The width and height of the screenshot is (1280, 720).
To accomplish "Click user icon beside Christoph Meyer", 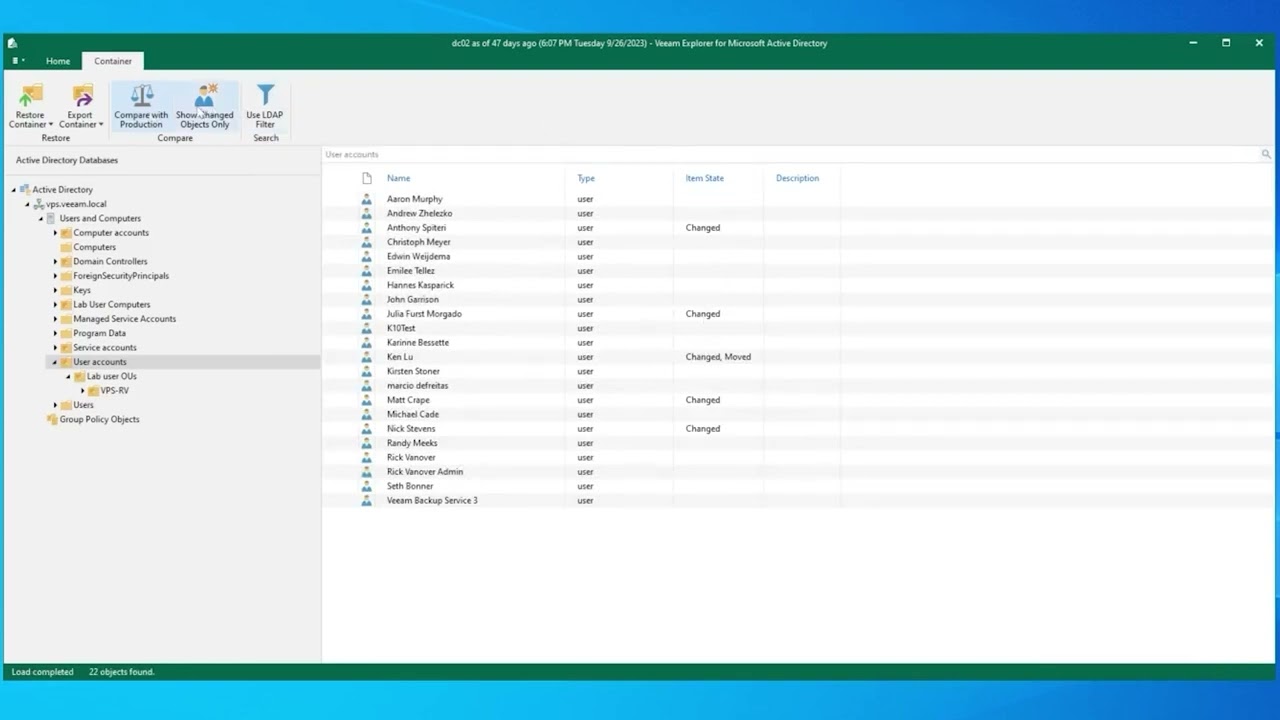I will [x=366, y=242].
